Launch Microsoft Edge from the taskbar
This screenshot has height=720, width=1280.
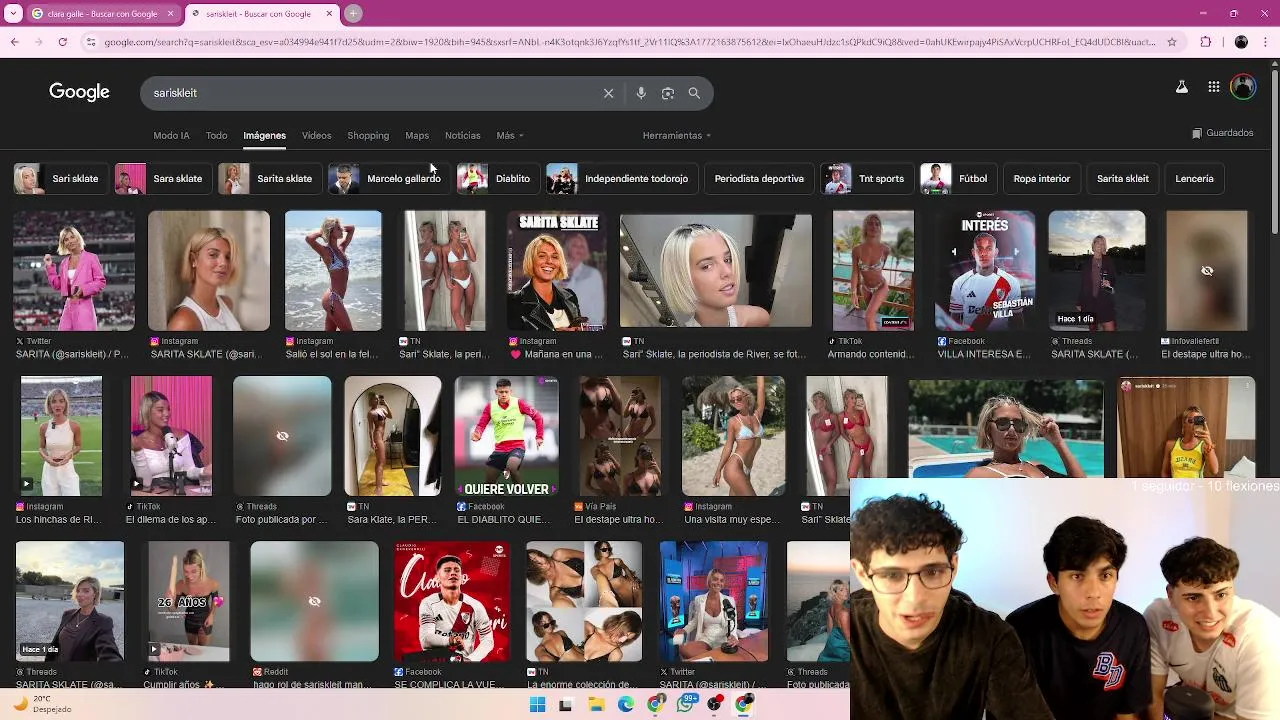click(x=626, y=705)
